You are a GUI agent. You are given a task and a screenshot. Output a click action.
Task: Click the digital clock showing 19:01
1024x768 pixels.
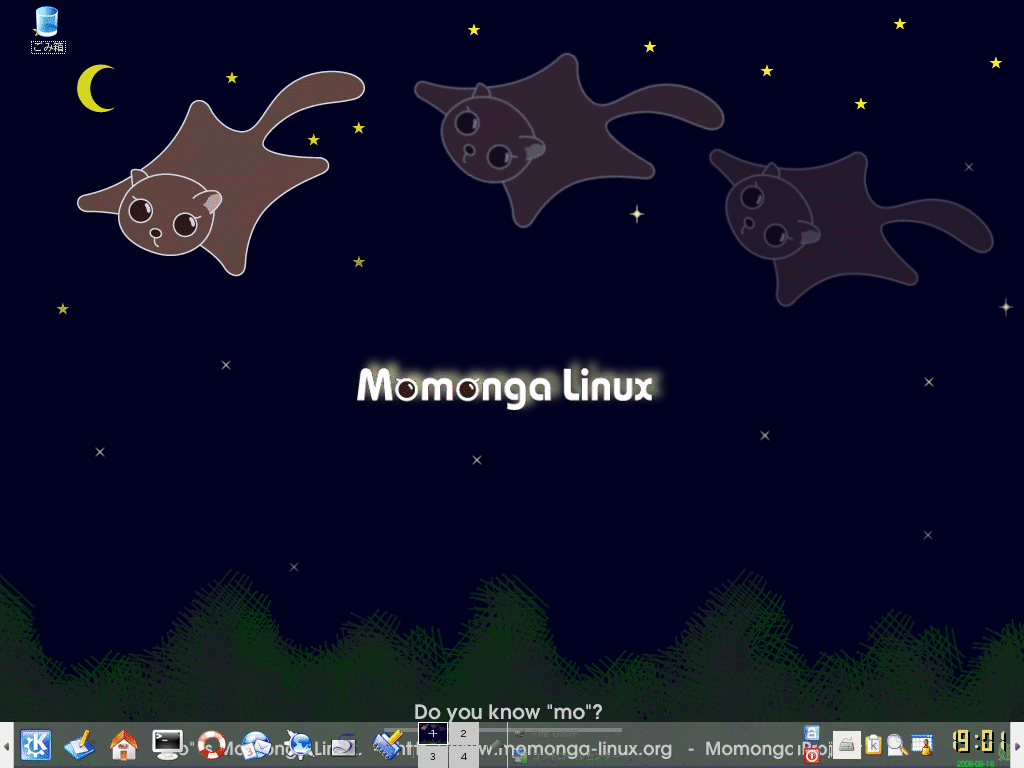click(x=978, y=742)
